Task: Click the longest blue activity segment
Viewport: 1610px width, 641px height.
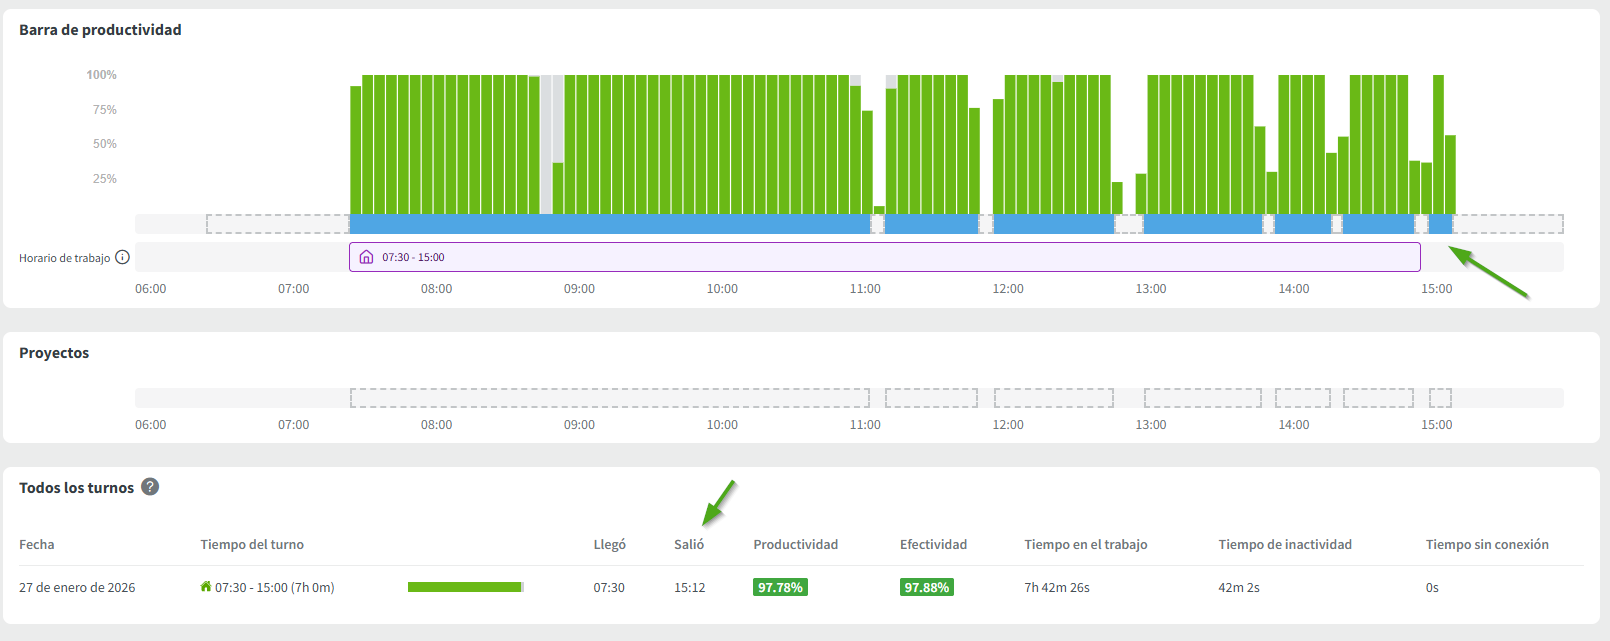Action: tap(609, 224)
